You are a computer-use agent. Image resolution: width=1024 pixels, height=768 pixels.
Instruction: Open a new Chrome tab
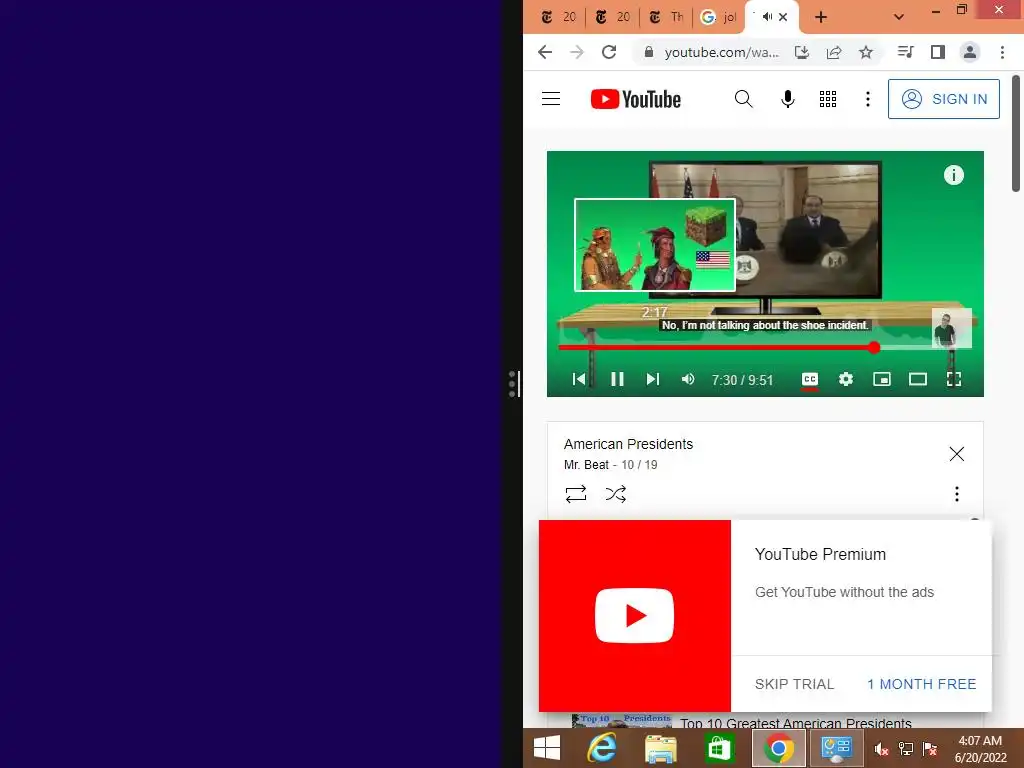pyautogui.click(x=821, y=18)
